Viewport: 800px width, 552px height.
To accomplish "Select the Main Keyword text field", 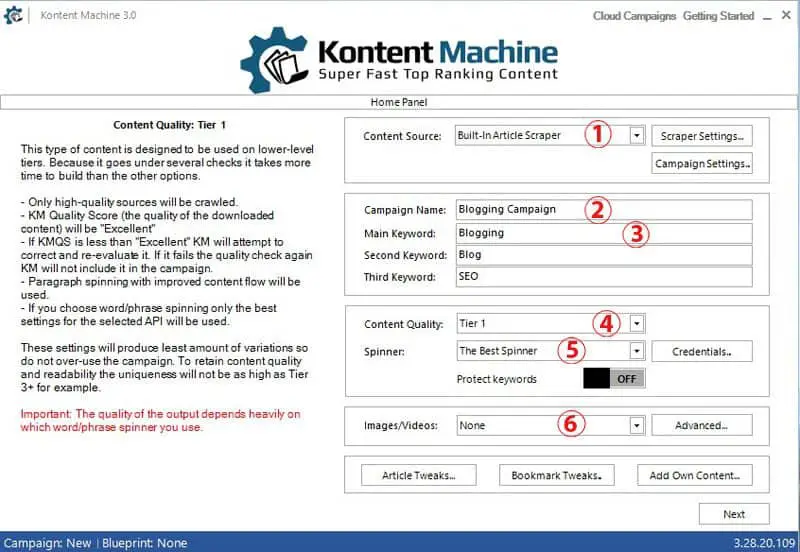I will coord(602,233).
